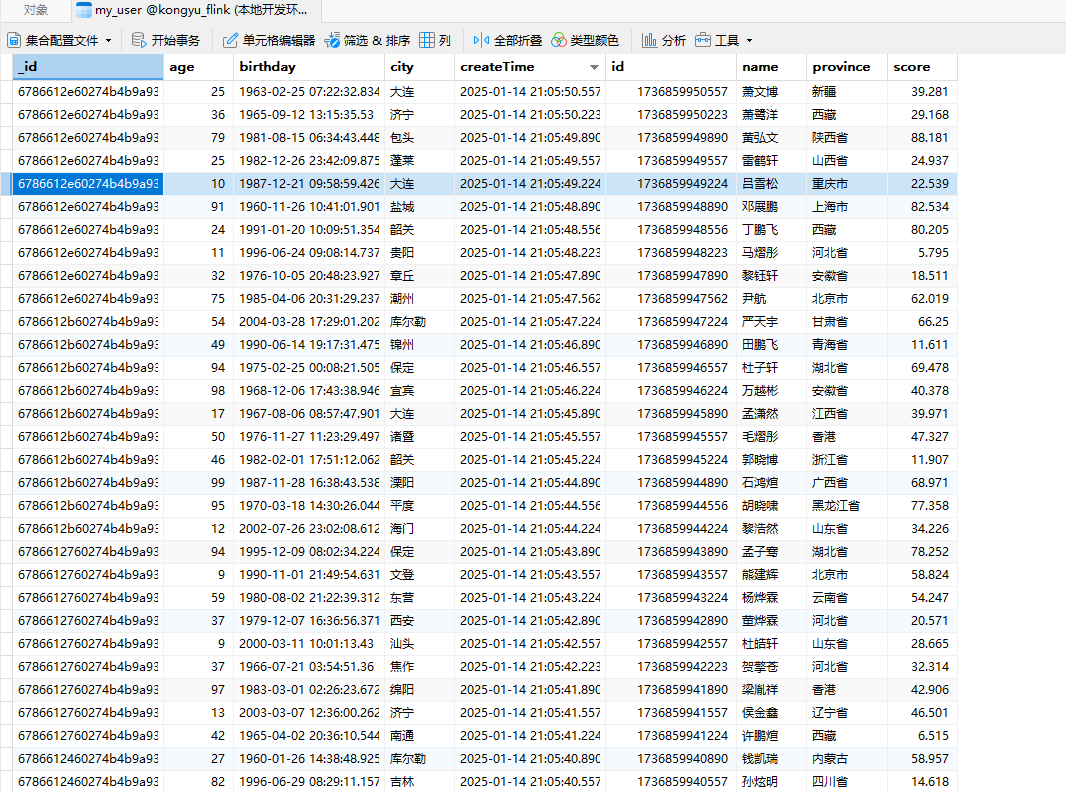Switch to the 对象 tab

(x=35, y=10)
